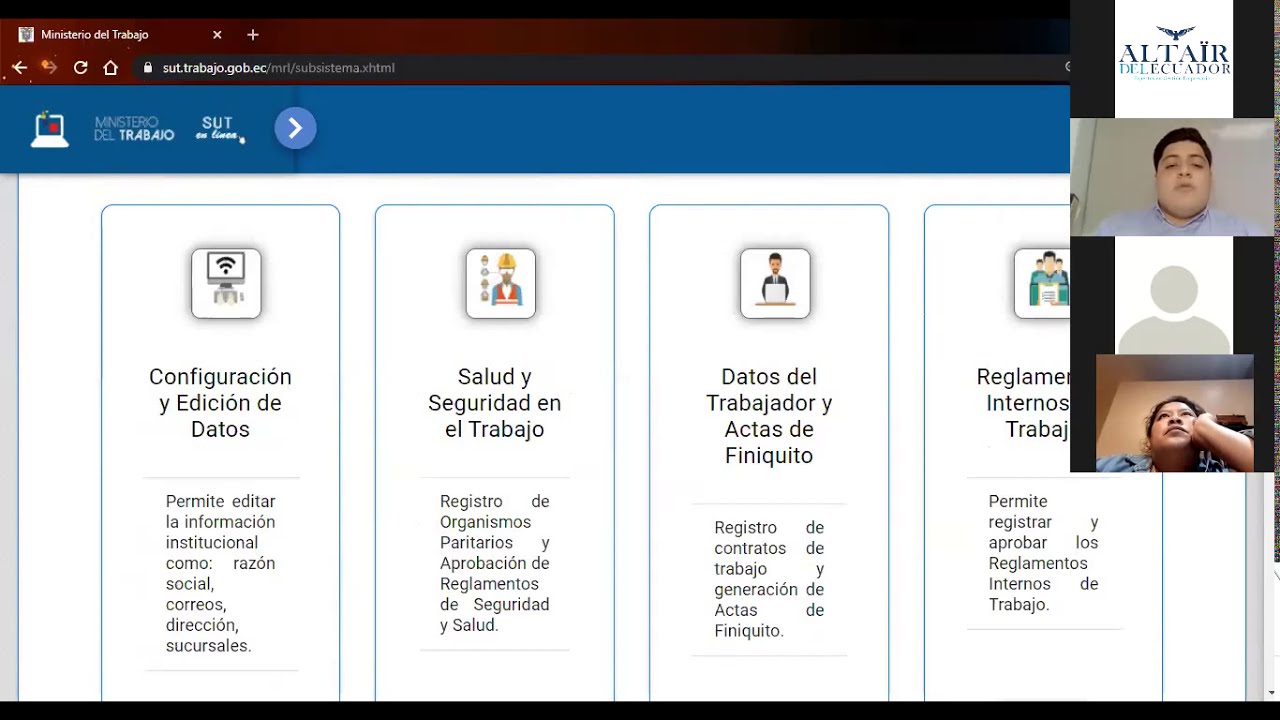Click the speaker's video thumbnail

pyautogui.click(x=1172, y=177)
